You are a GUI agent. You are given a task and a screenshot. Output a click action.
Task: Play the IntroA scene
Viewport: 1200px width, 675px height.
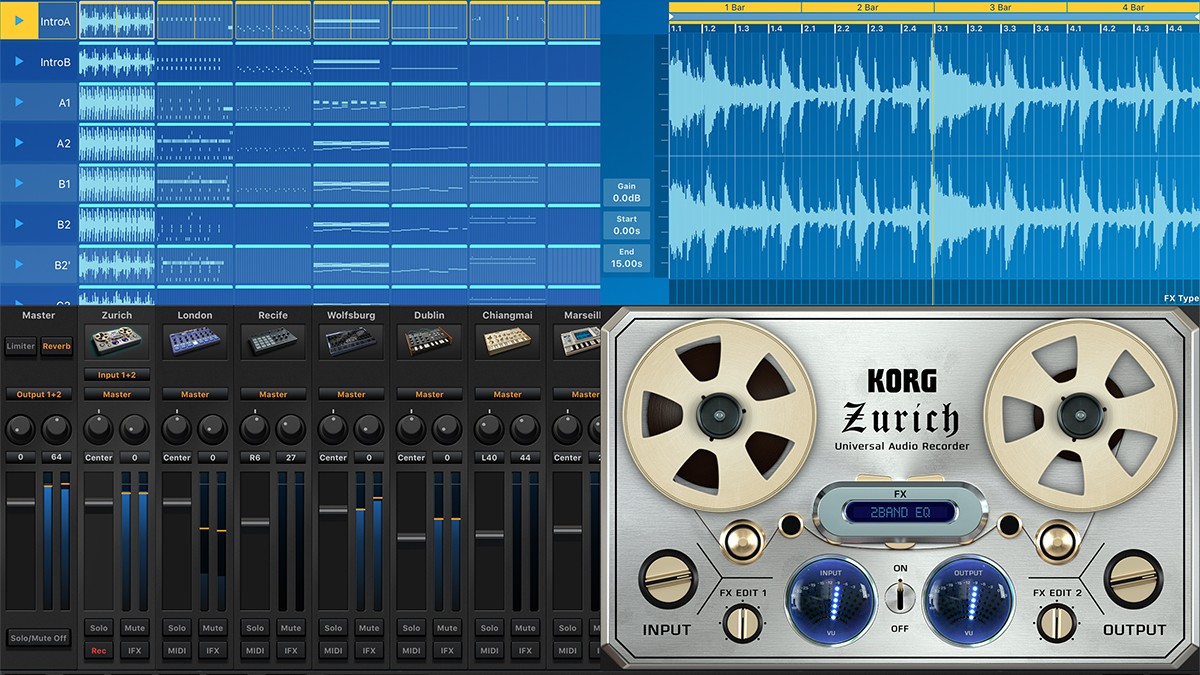point(19,21)
